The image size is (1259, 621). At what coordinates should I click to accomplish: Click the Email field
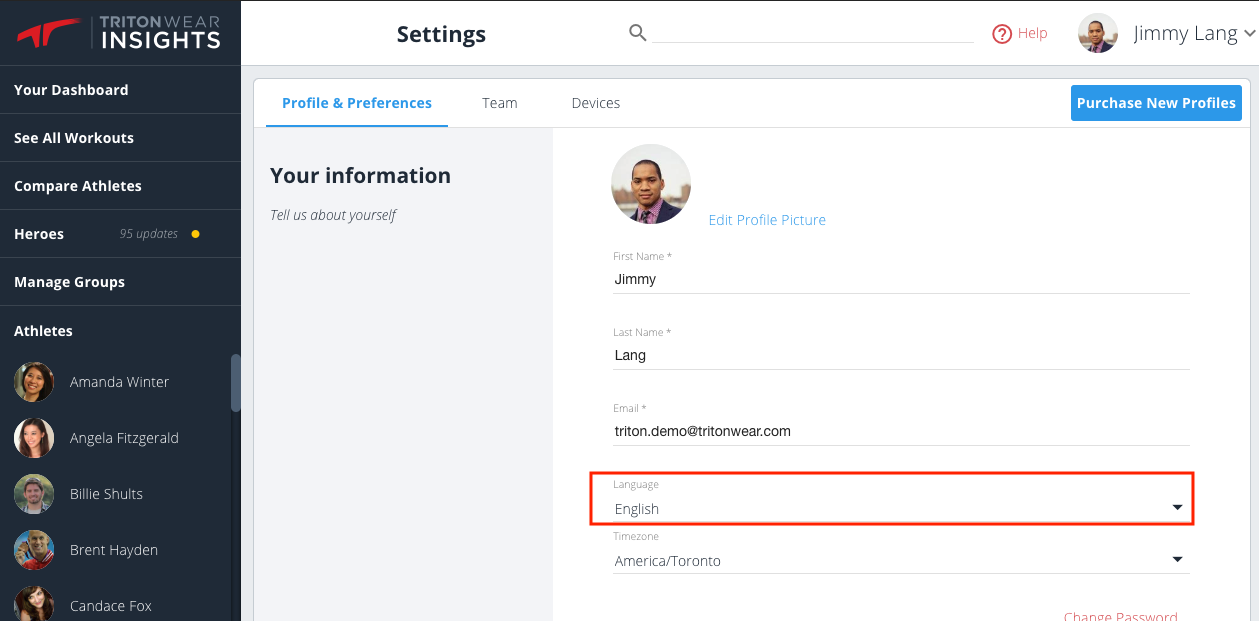coord(901,431)
